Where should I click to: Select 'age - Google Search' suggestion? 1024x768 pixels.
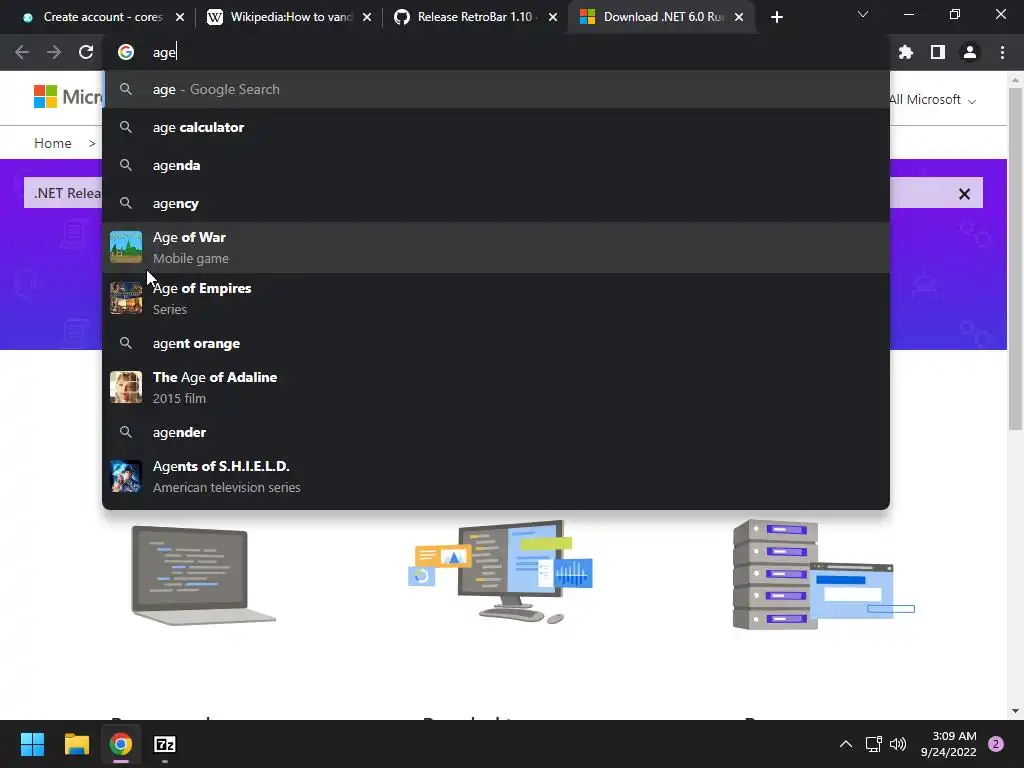click(x=496, y=89)
